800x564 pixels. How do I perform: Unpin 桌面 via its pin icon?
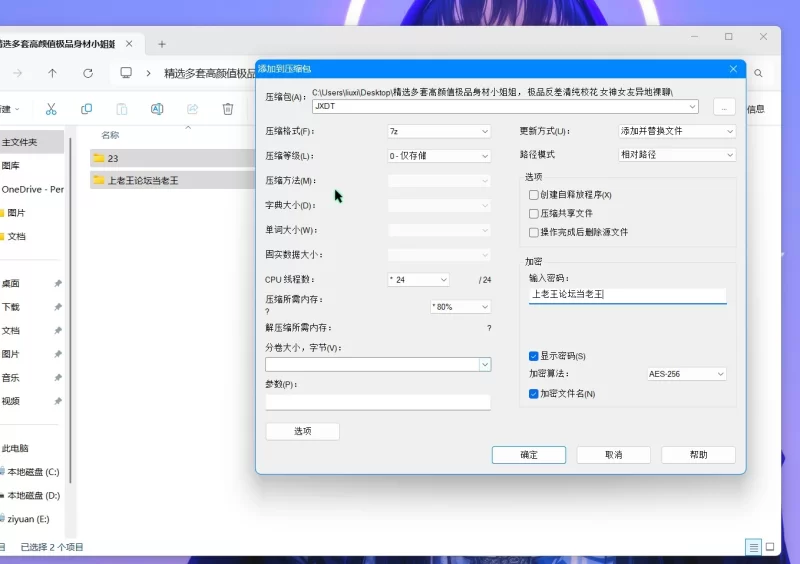(x=58, y=283)
